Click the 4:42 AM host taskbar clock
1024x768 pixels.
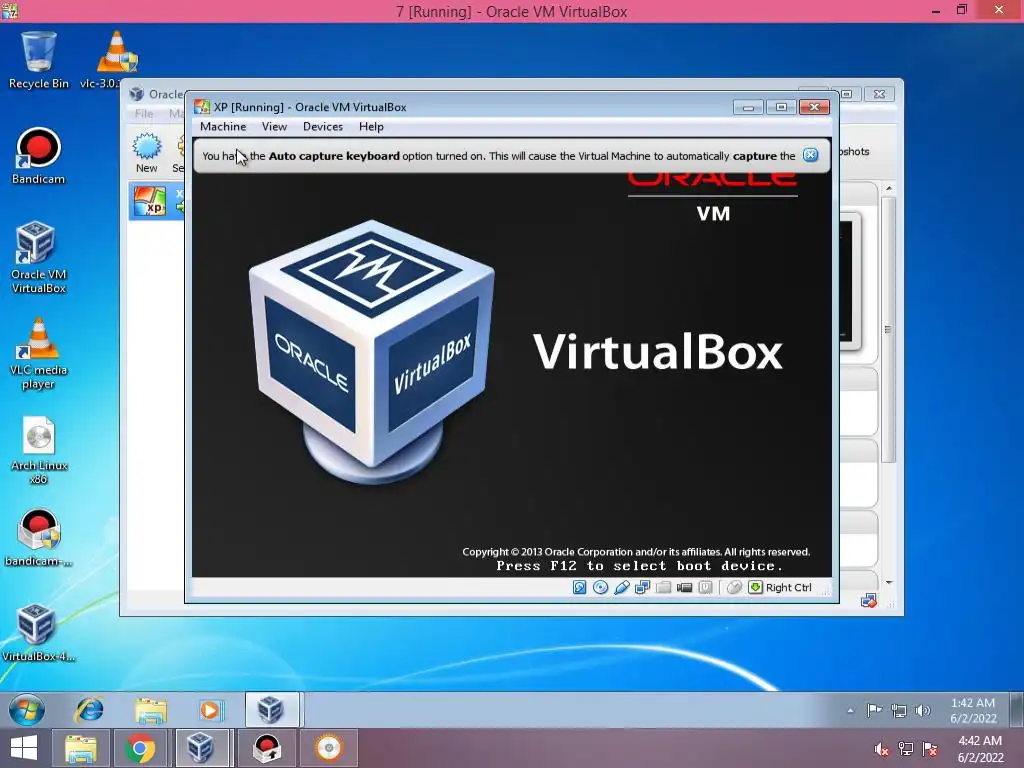pos(980,749)
